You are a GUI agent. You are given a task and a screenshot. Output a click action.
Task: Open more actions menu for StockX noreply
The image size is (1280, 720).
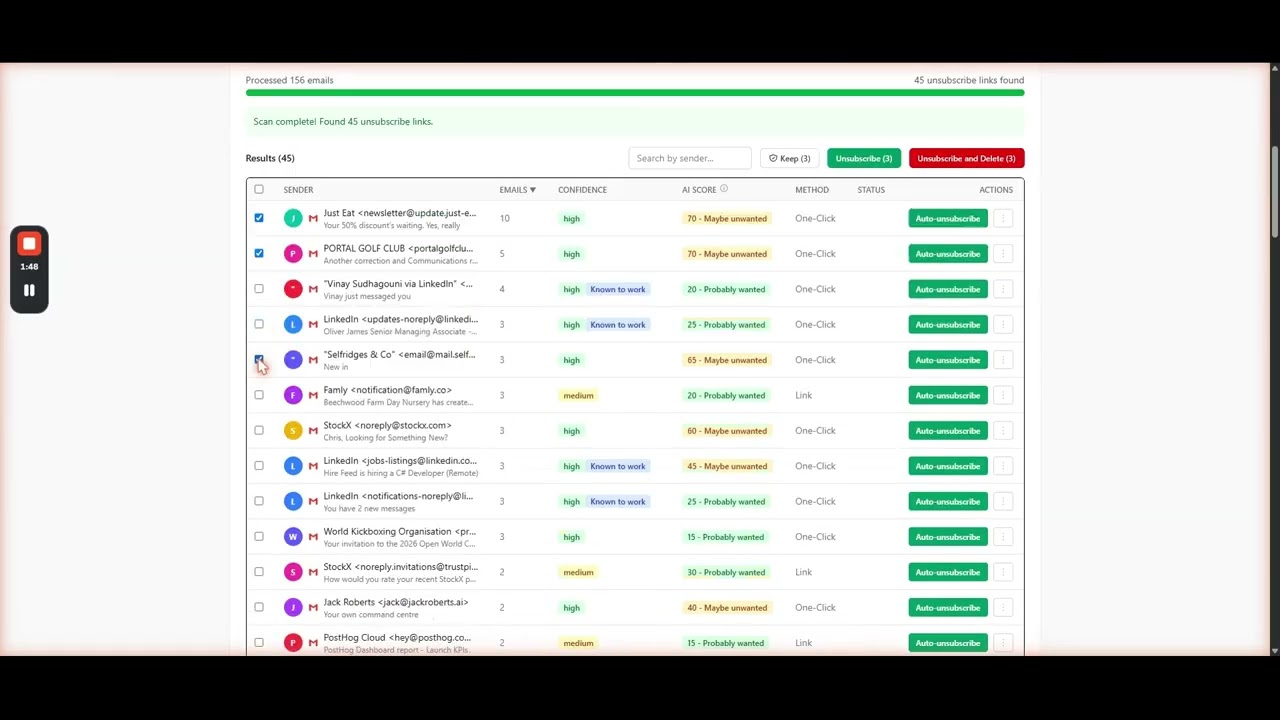(1003, 431)
